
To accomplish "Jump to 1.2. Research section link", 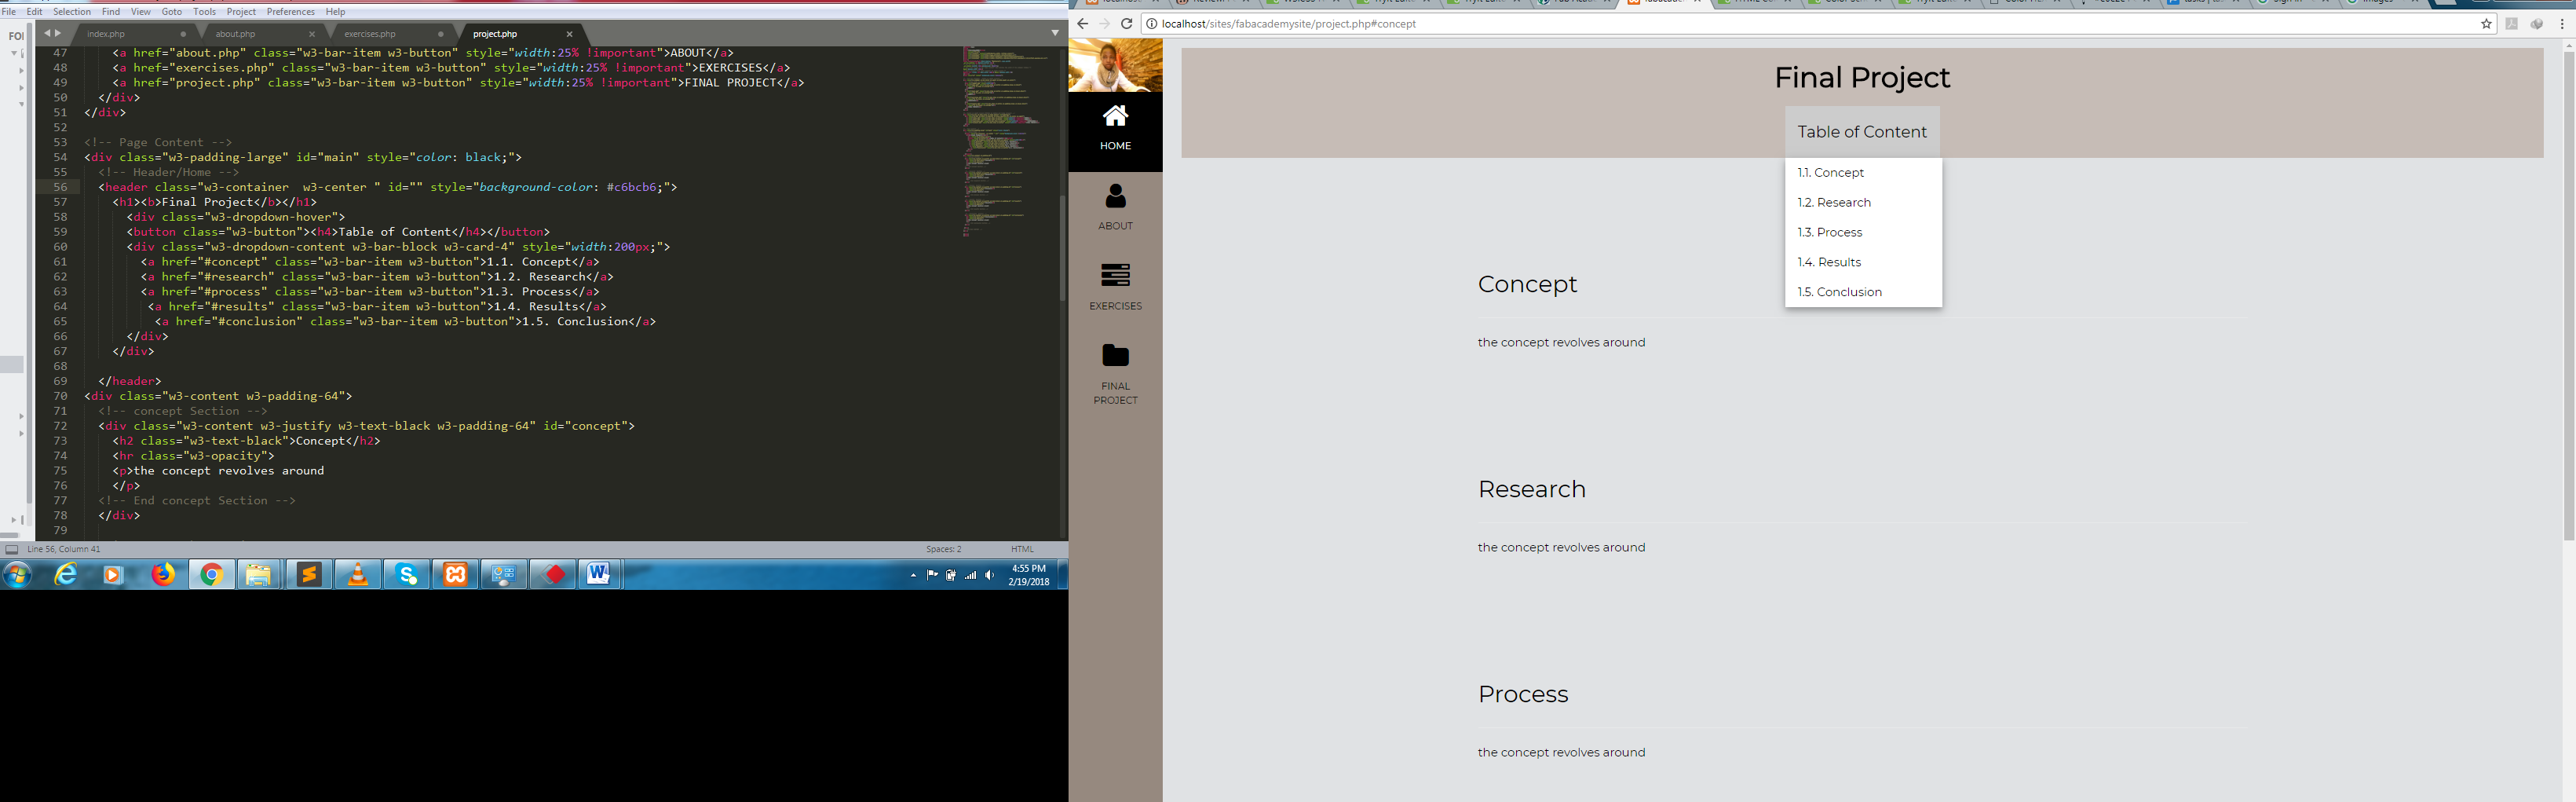I will 1863,203.
